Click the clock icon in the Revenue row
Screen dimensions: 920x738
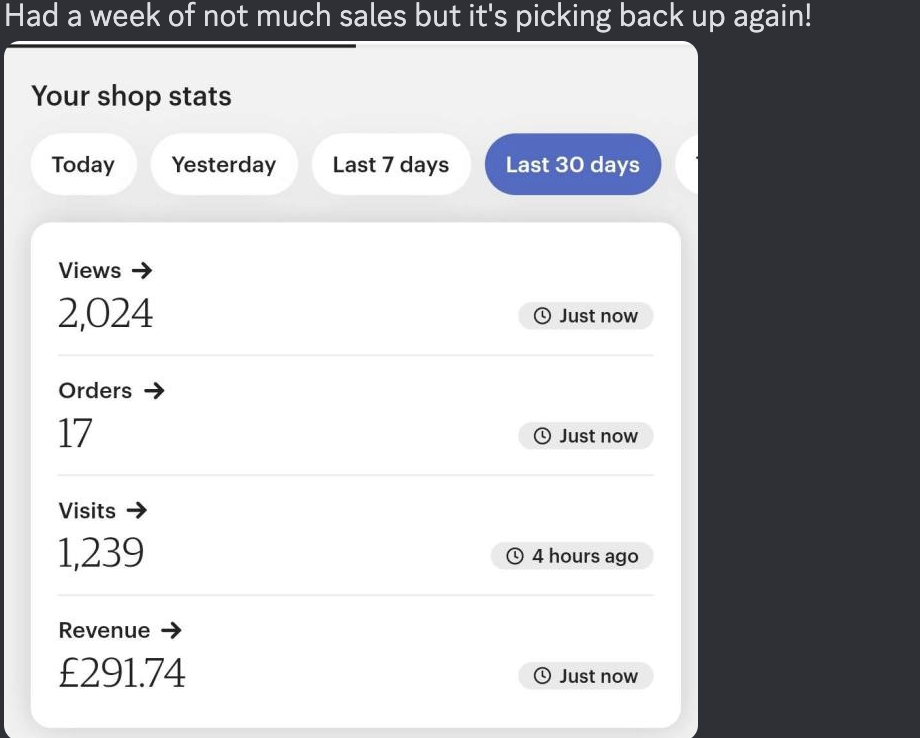[x=542, y=676]
